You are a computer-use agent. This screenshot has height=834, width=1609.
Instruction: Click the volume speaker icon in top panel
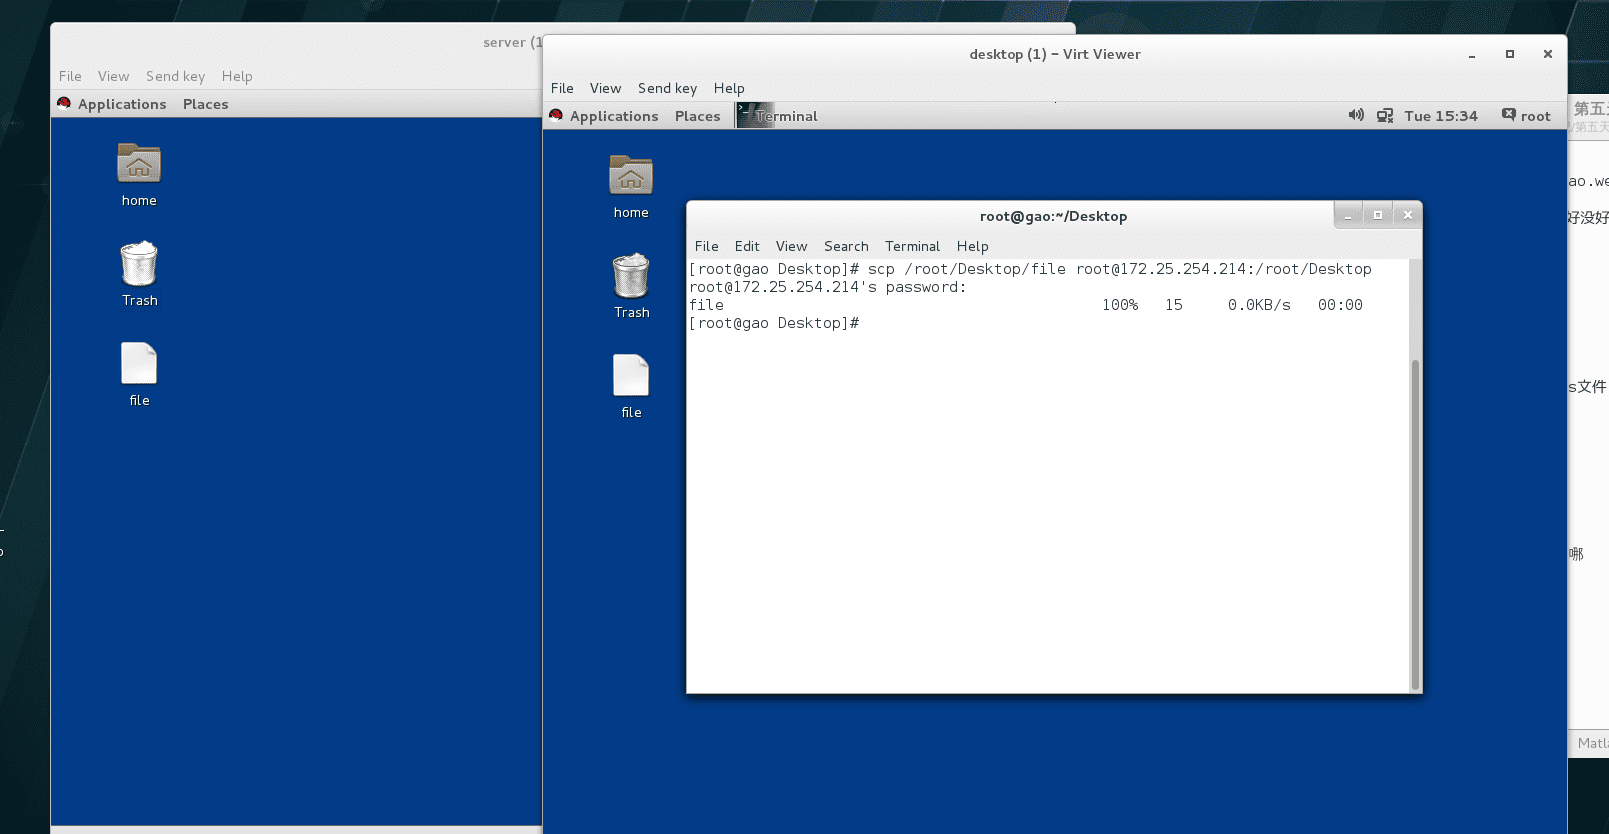coord(1356,115)
